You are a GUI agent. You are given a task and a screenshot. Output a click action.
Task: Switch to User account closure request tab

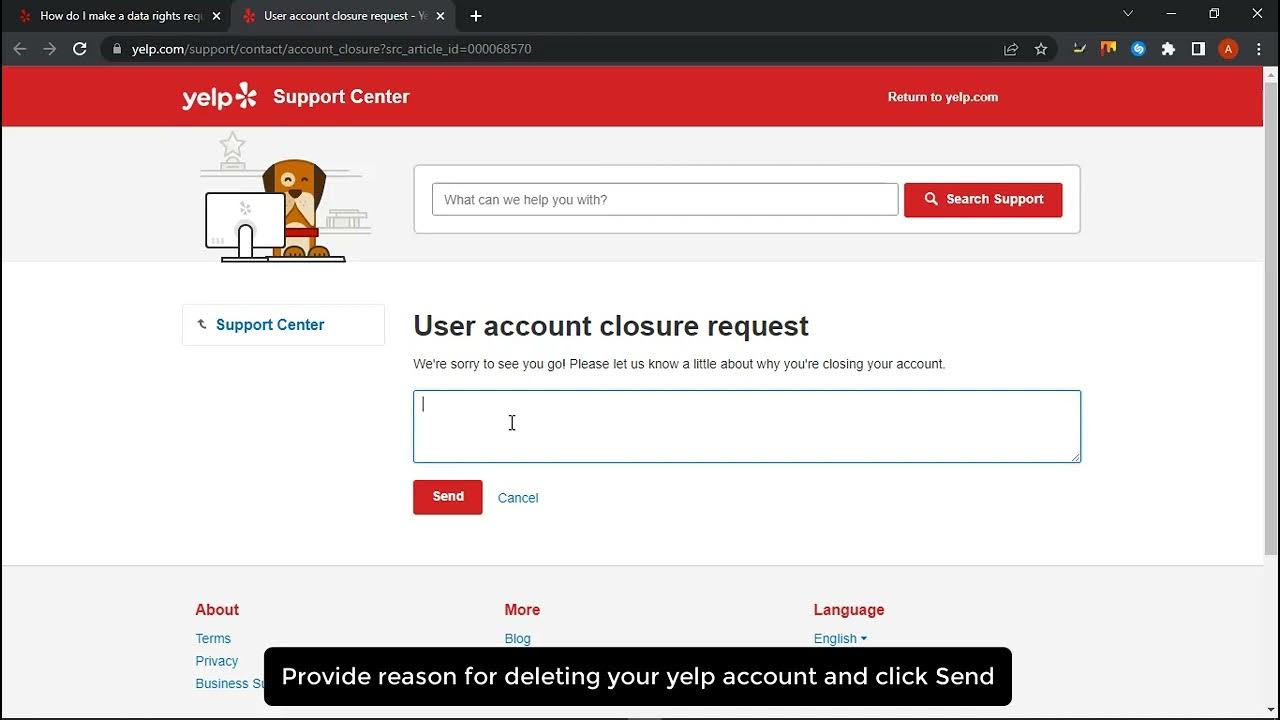[x=343, y=16]
